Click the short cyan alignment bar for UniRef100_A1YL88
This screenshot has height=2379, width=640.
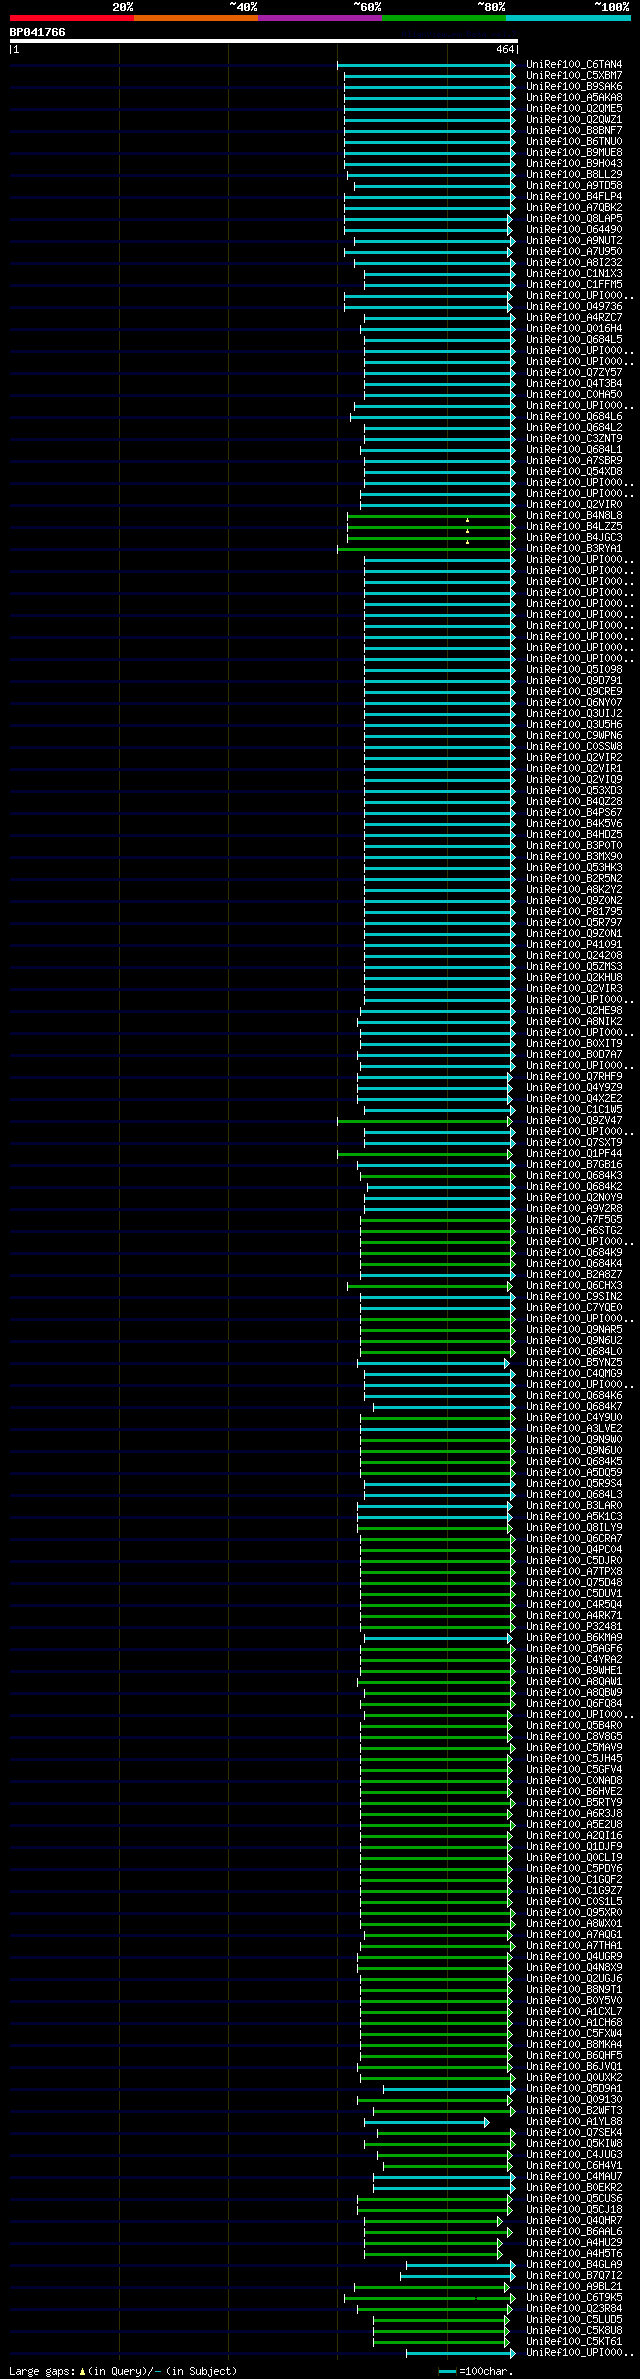[x=426, y=2122]
